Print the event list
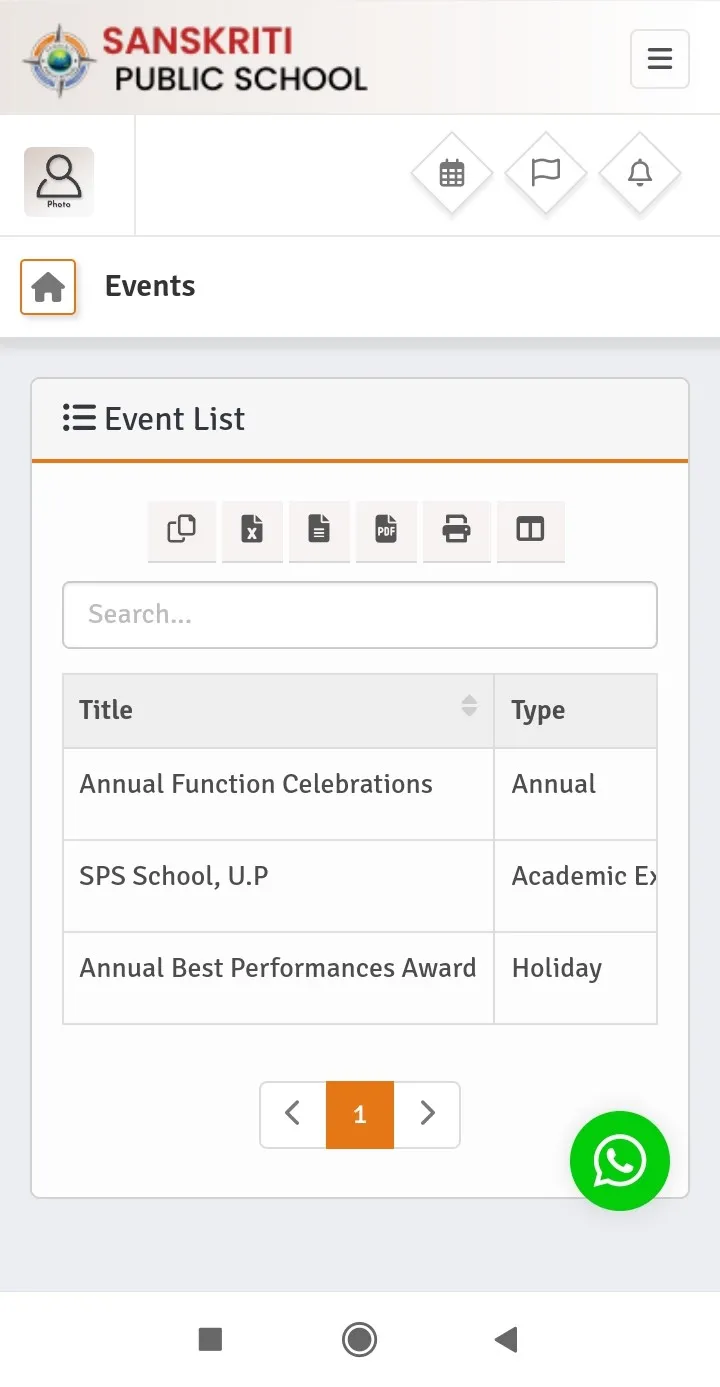Image resolution: width=720 pixels, height=1387 pixels. point(456,530)
